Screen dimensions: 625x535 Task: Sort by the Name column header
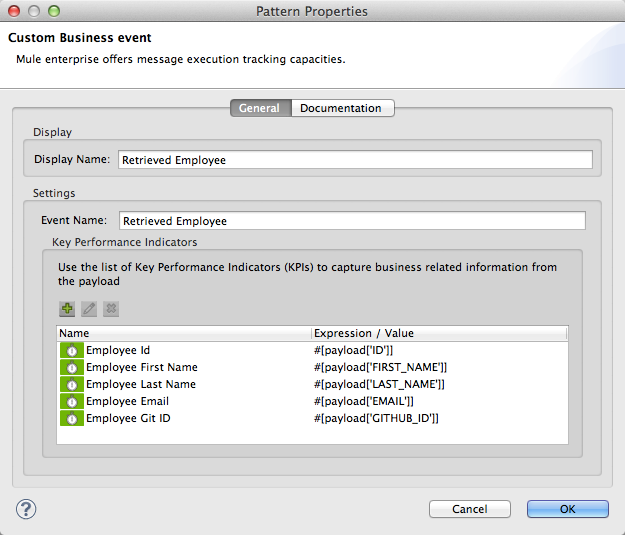[184, 333]
